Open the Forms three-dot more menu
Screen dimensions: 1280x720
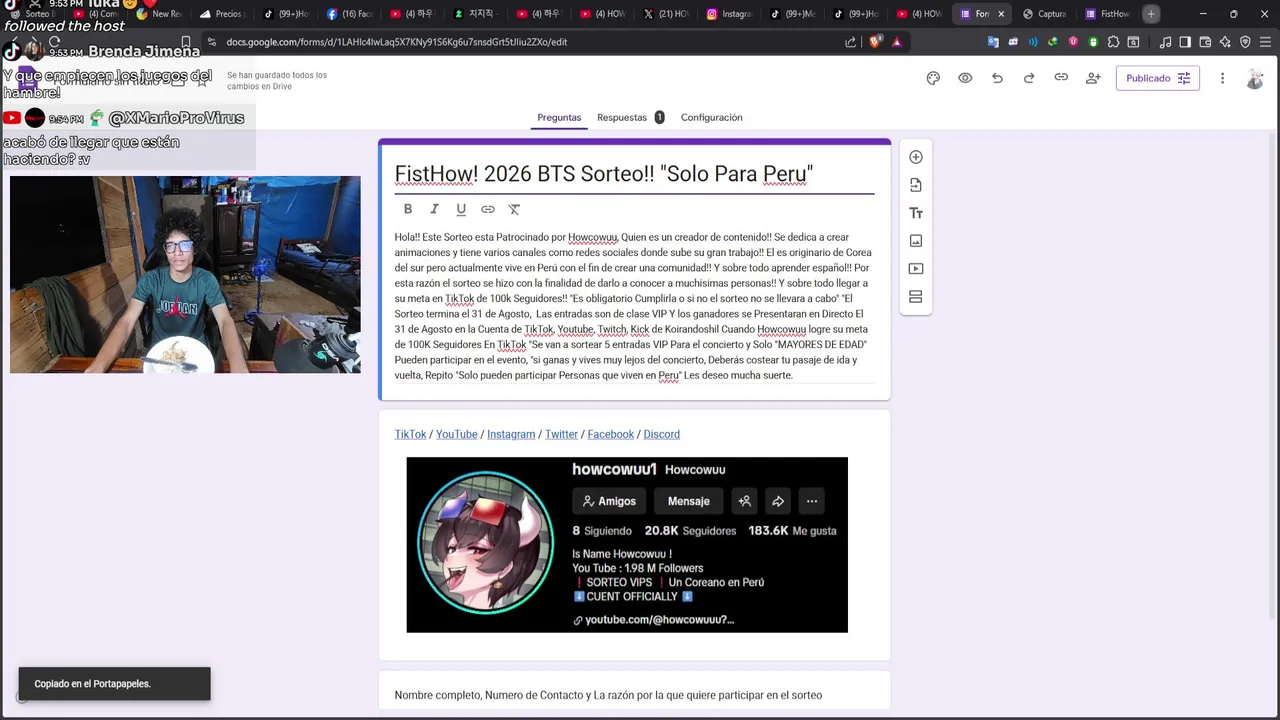tap(1222, 78)
